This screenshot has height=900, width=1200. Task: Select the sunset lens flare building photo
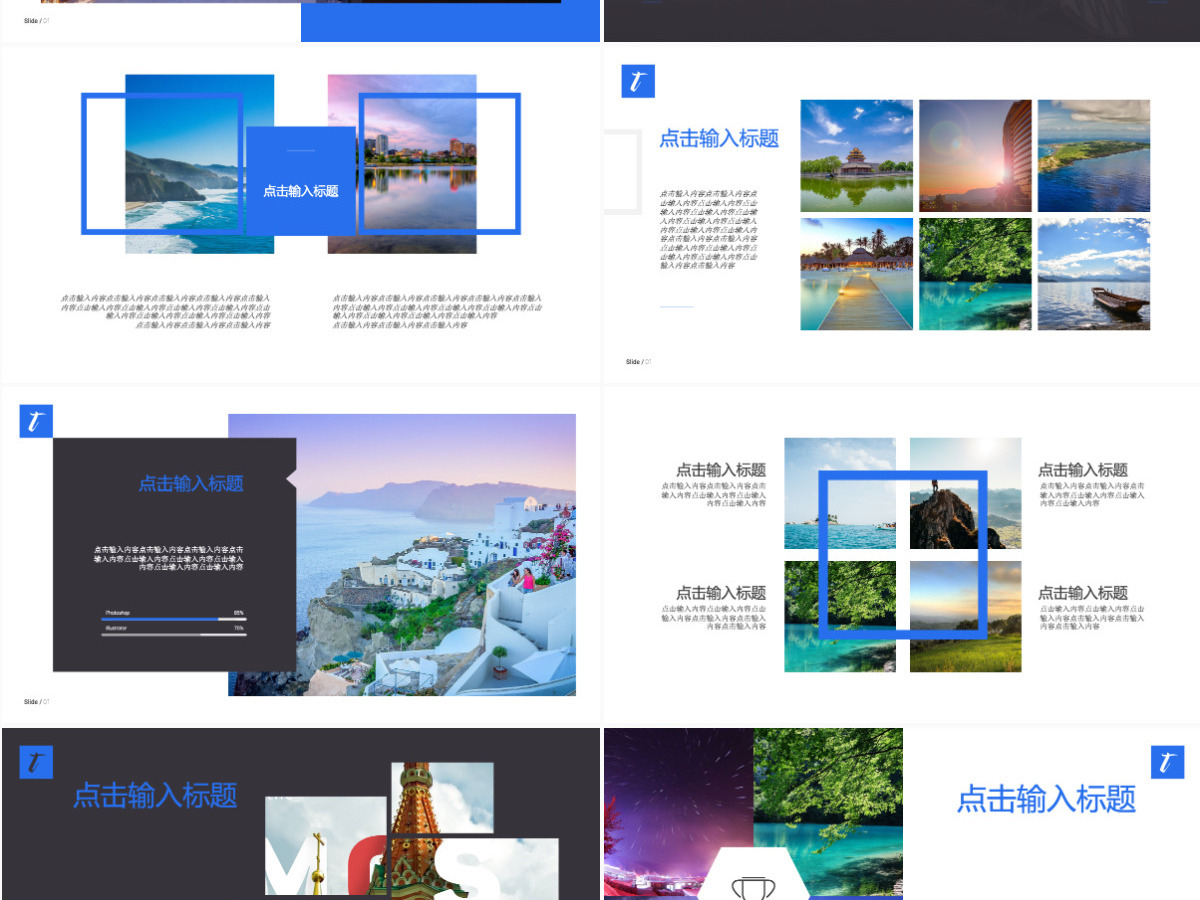pos(975,156)
